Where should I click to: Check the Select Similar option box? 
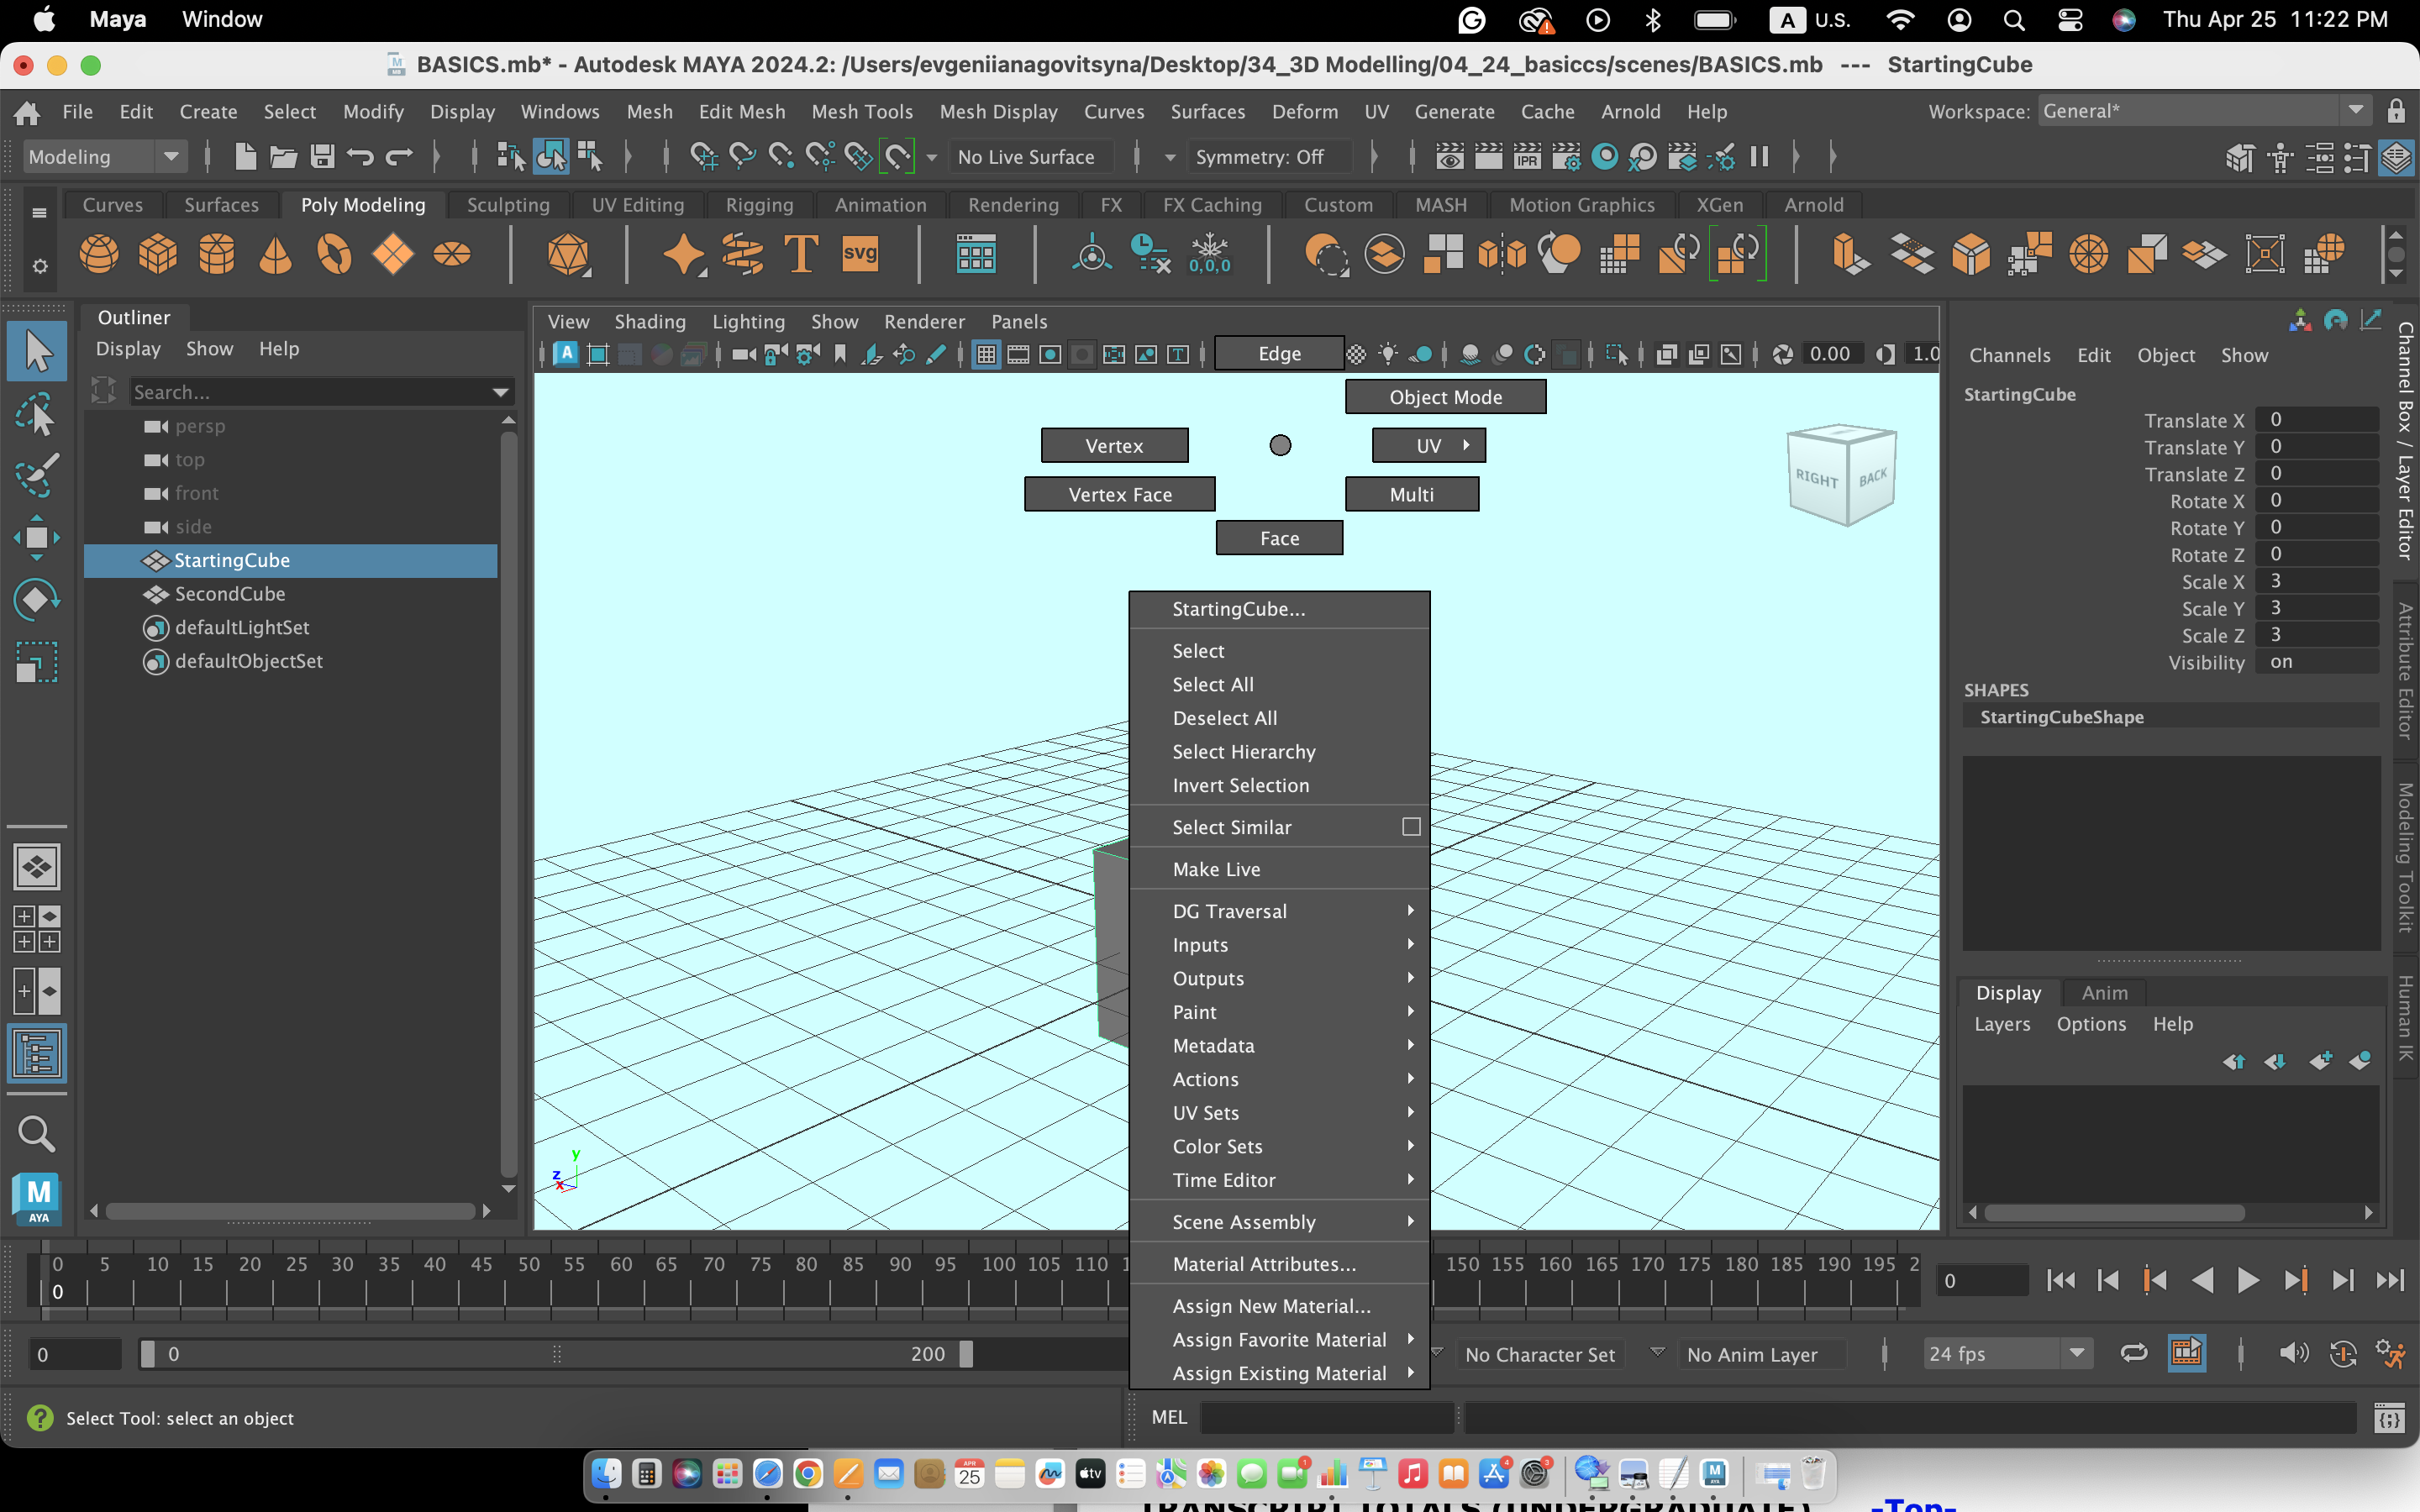[1411, 827]
